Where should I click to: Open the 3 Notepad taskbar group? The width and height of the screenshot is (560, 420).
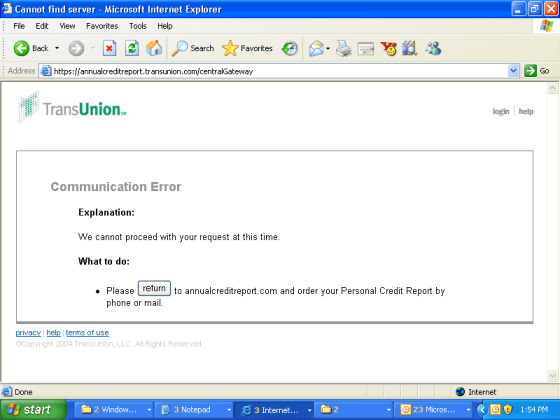tap(193, 410)
